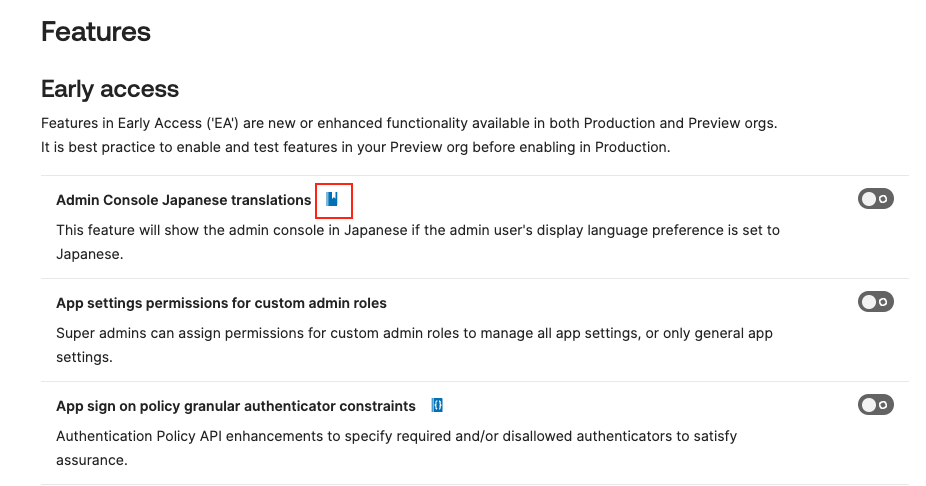Click 'assurance.' ending the authenticator description
The height and width of the screenshot is (486, 926).
91,460
